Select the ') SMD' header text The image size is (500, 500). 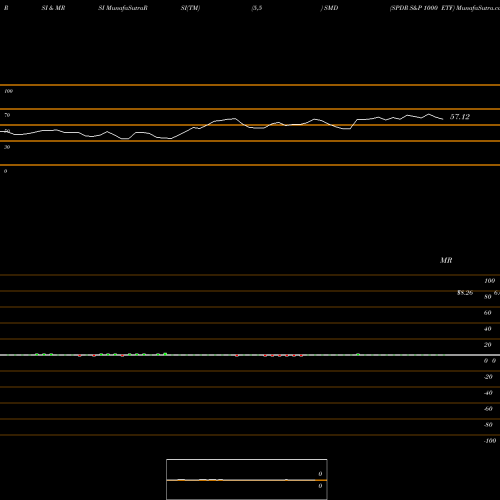pyautogui.click(x=329, y=8)
